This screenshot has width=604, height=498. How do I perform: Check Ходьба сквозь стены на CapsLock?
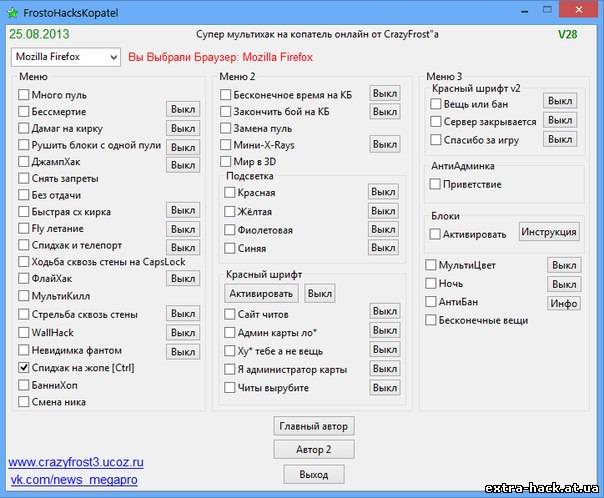24,262
